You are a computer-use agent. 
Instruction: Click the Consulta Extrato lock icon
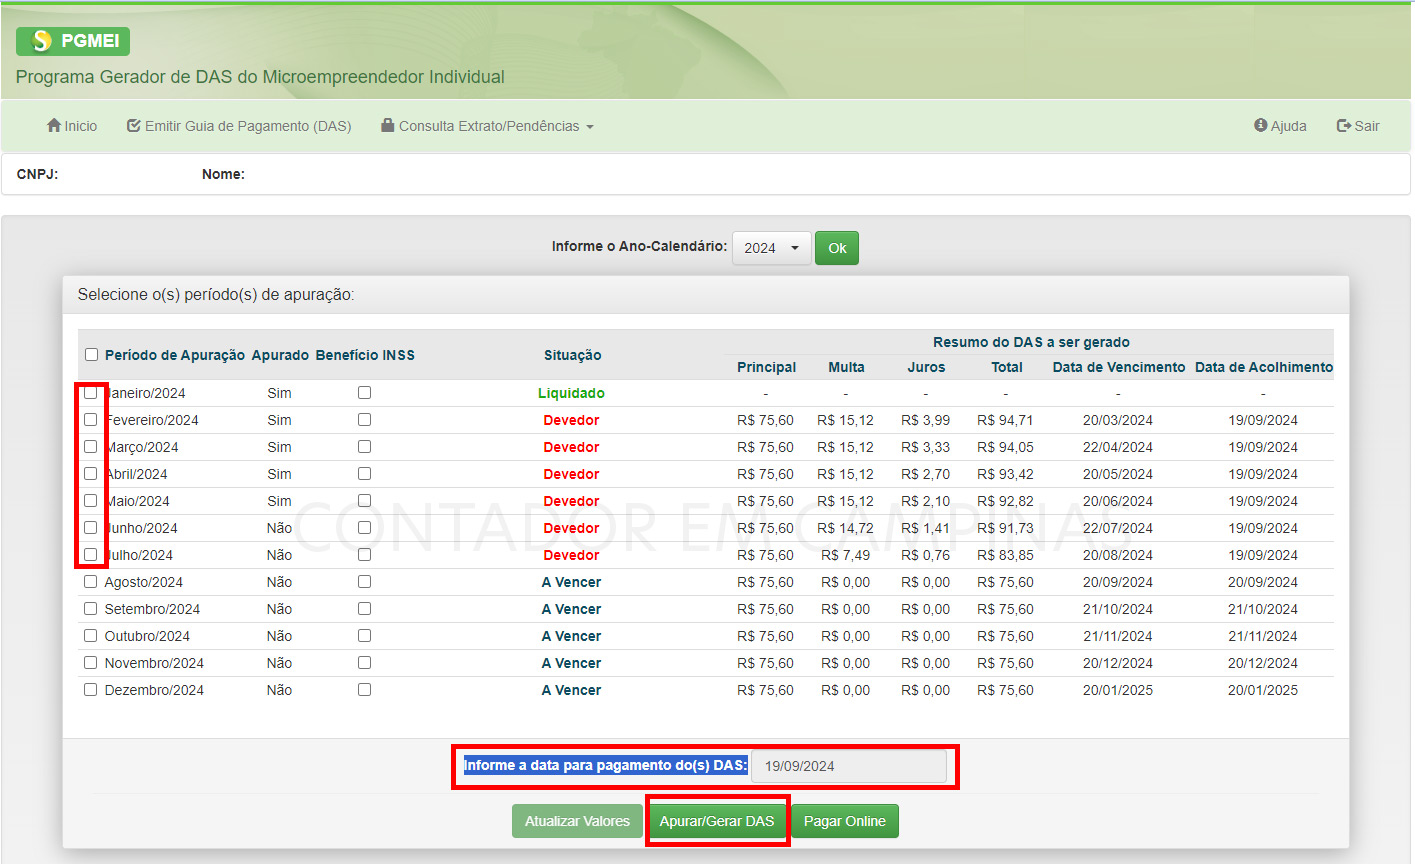(387, 126)
